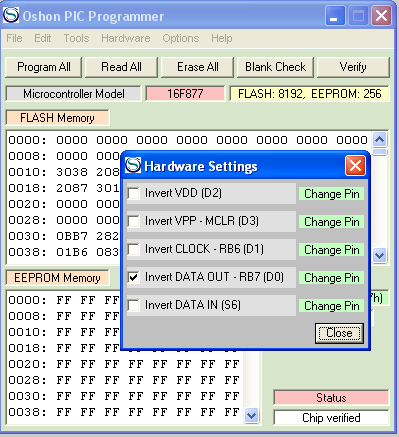
Task: Minimize the Oshon PIC Programmer window
Action: 335,15
